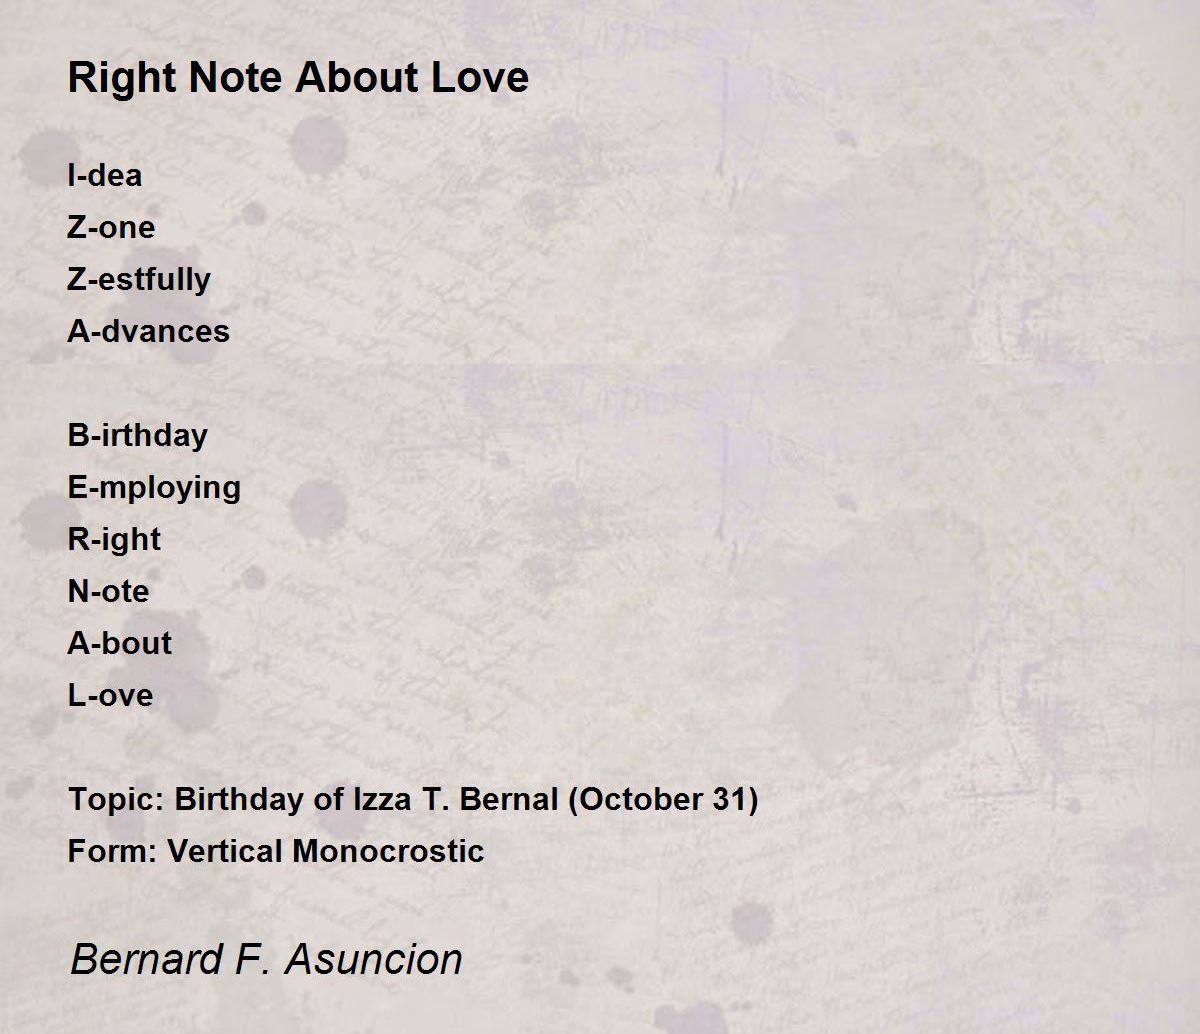Click the word Monocrostic
This screenshot has height=1034, width=1200.
(x=388, y=852)
